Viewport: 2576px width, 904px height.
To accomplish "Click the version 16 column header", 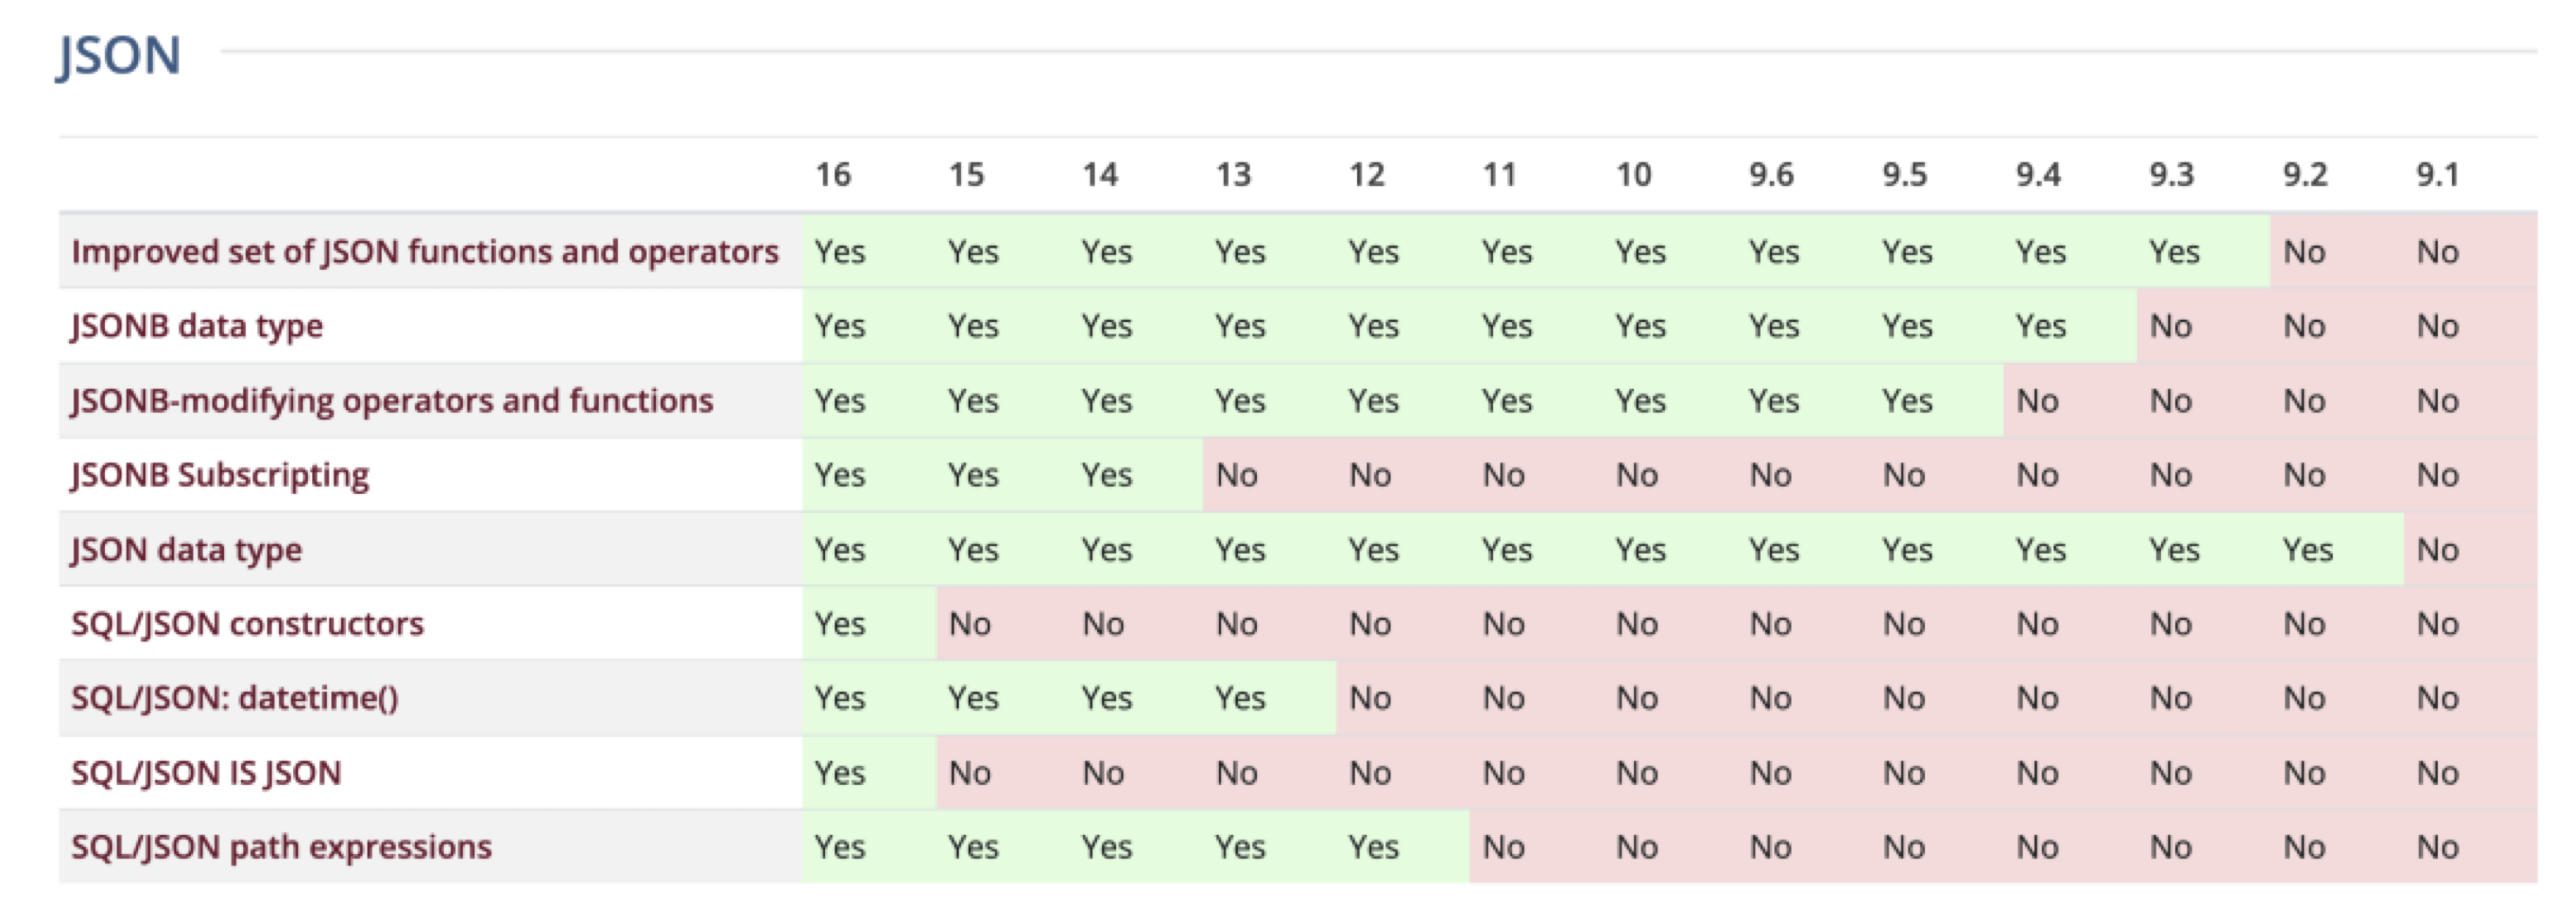I will (833, 175).
